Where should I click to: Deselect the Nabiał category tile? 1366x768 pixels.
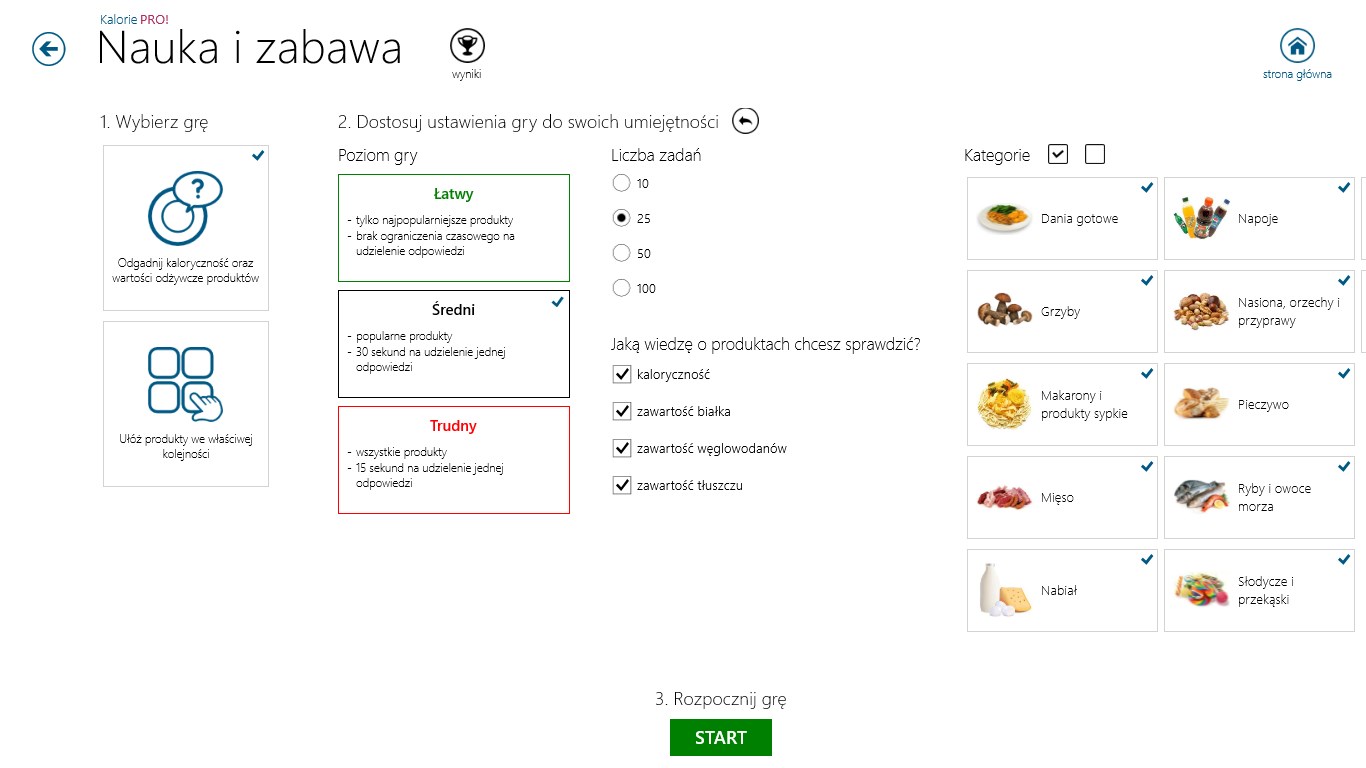(1062, 591)
